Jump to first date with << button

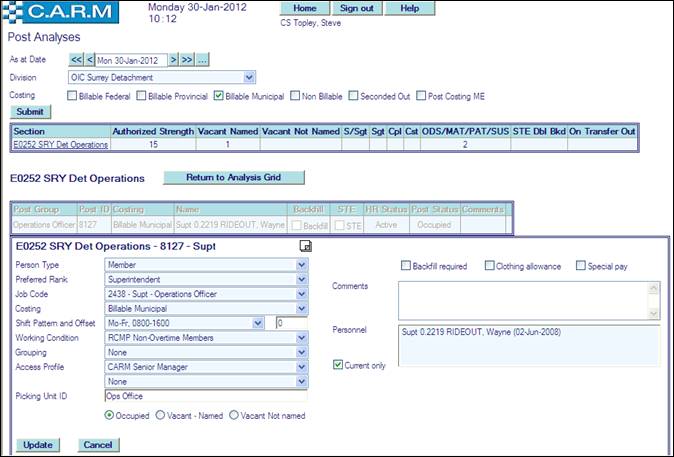click(76, 60)
